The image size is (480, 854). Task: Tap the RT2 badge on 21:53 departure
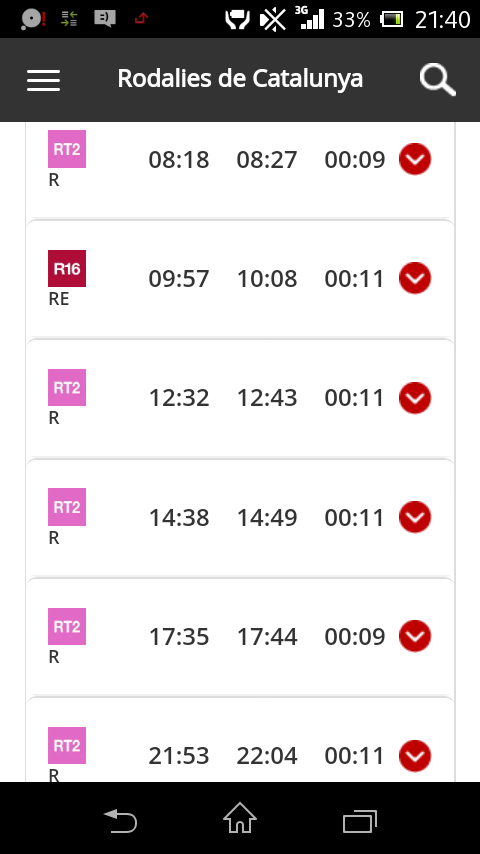(x=67, y=745)
